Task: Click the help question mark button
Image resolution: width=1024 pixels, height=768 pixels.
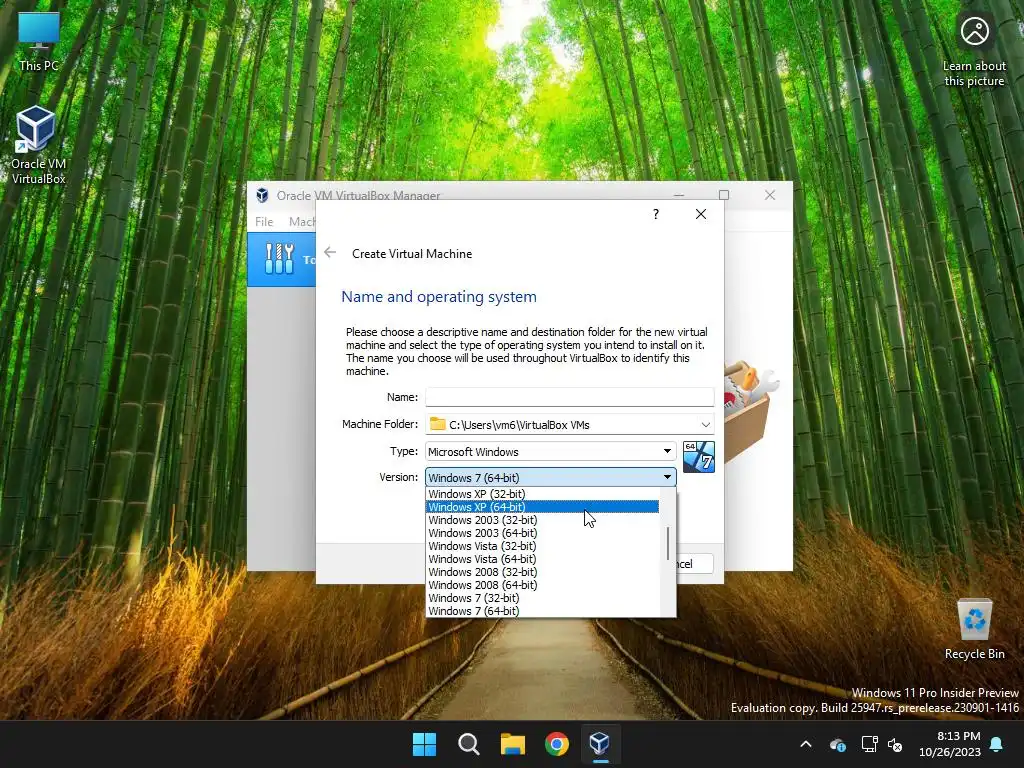Action: coord(656,214)
